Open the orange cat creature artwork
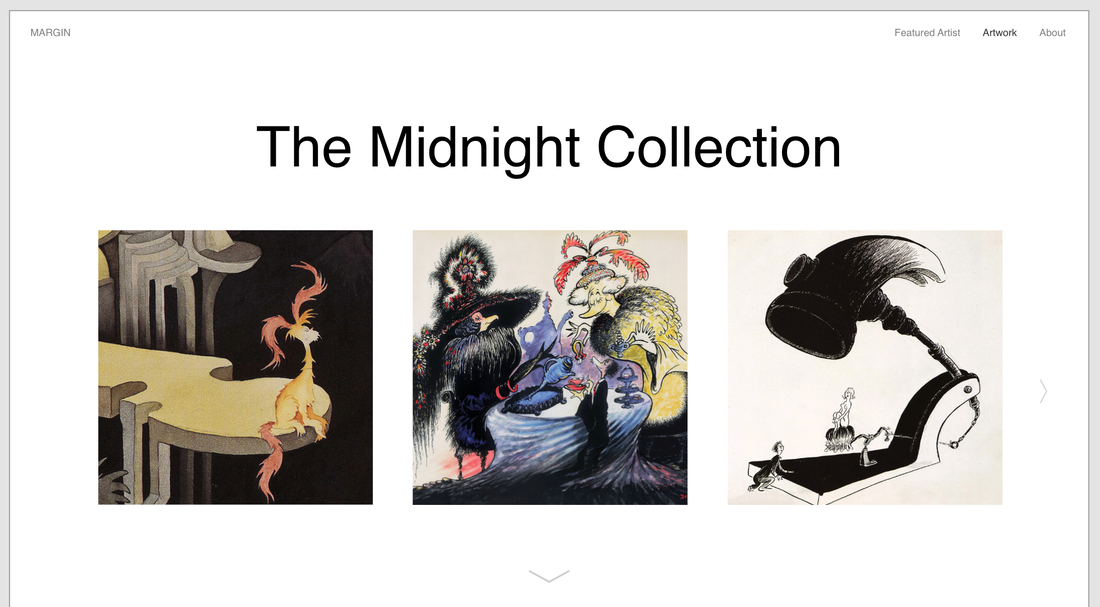This screenshot has width=1100, height=607. point(236,367)
